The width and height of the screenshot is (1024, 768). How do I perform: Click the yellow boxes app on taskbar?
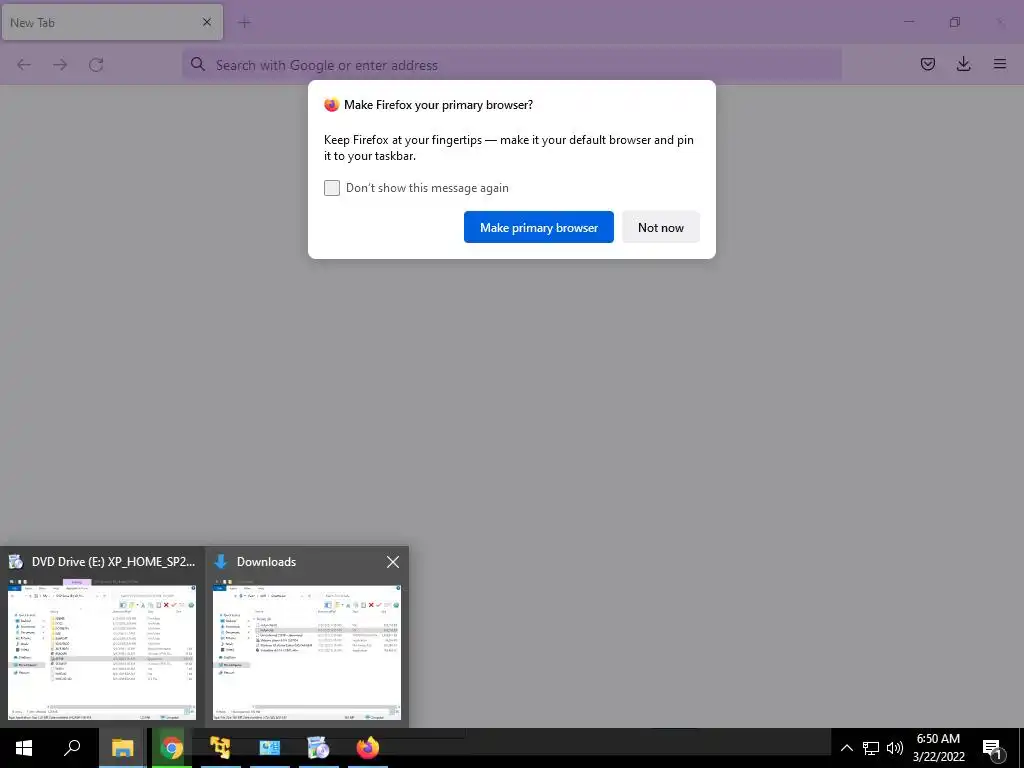pyautogui.click(x=221, y=748)
